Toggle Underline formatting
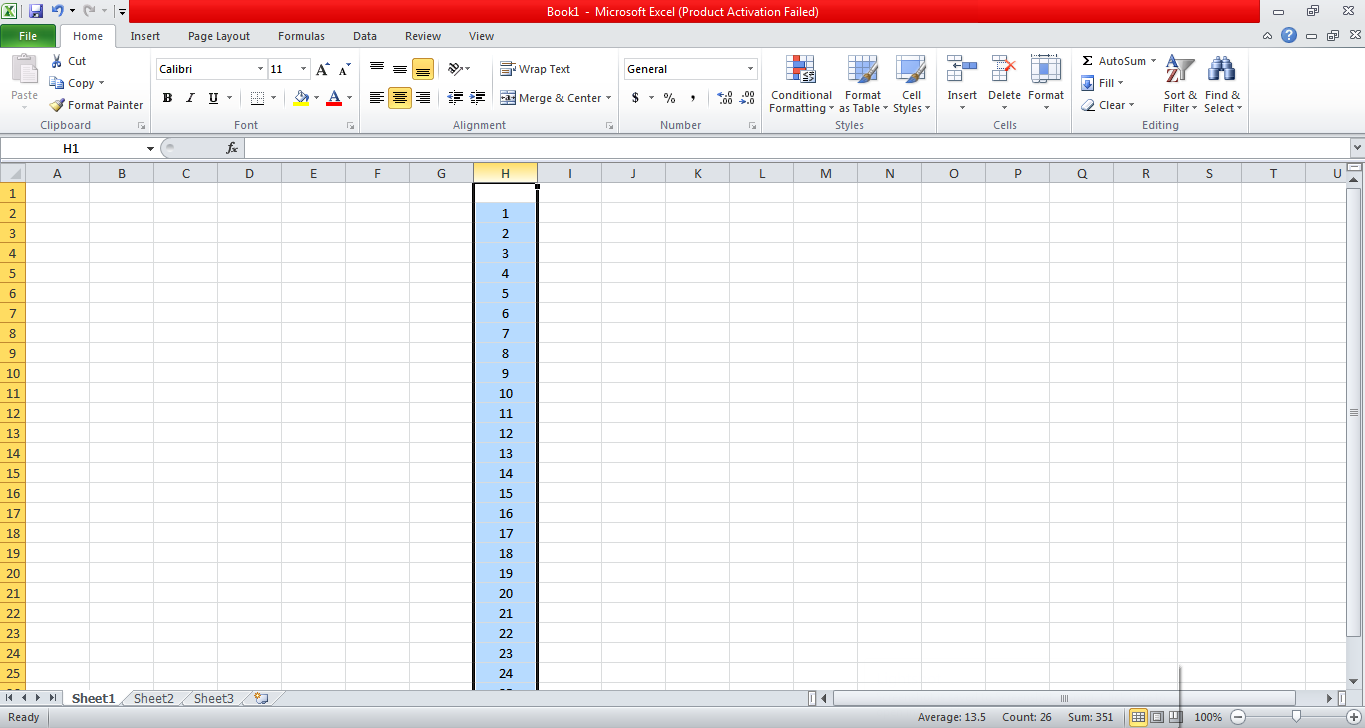The width and height of the screenshot is (1365, 728). (213, 98)
